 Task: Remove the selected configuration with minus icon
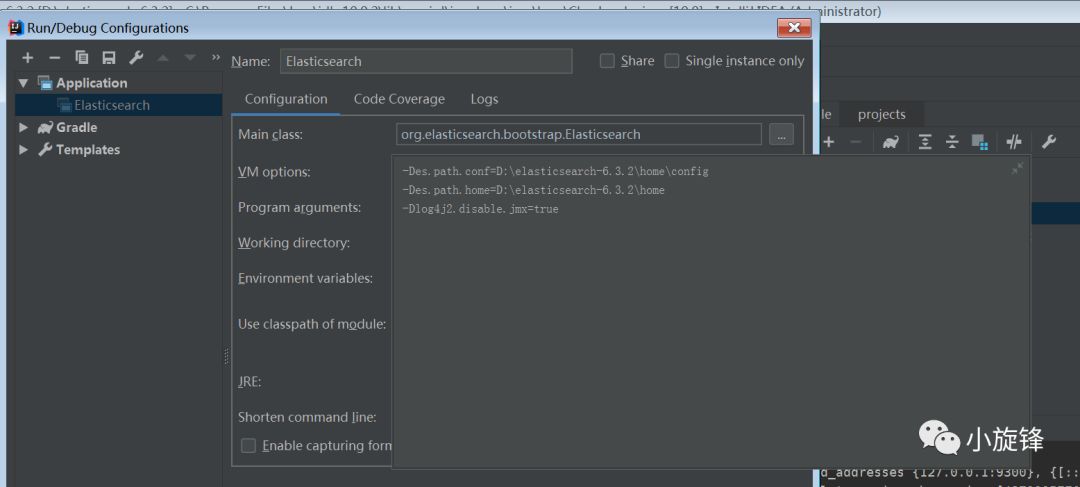(55, 58)
